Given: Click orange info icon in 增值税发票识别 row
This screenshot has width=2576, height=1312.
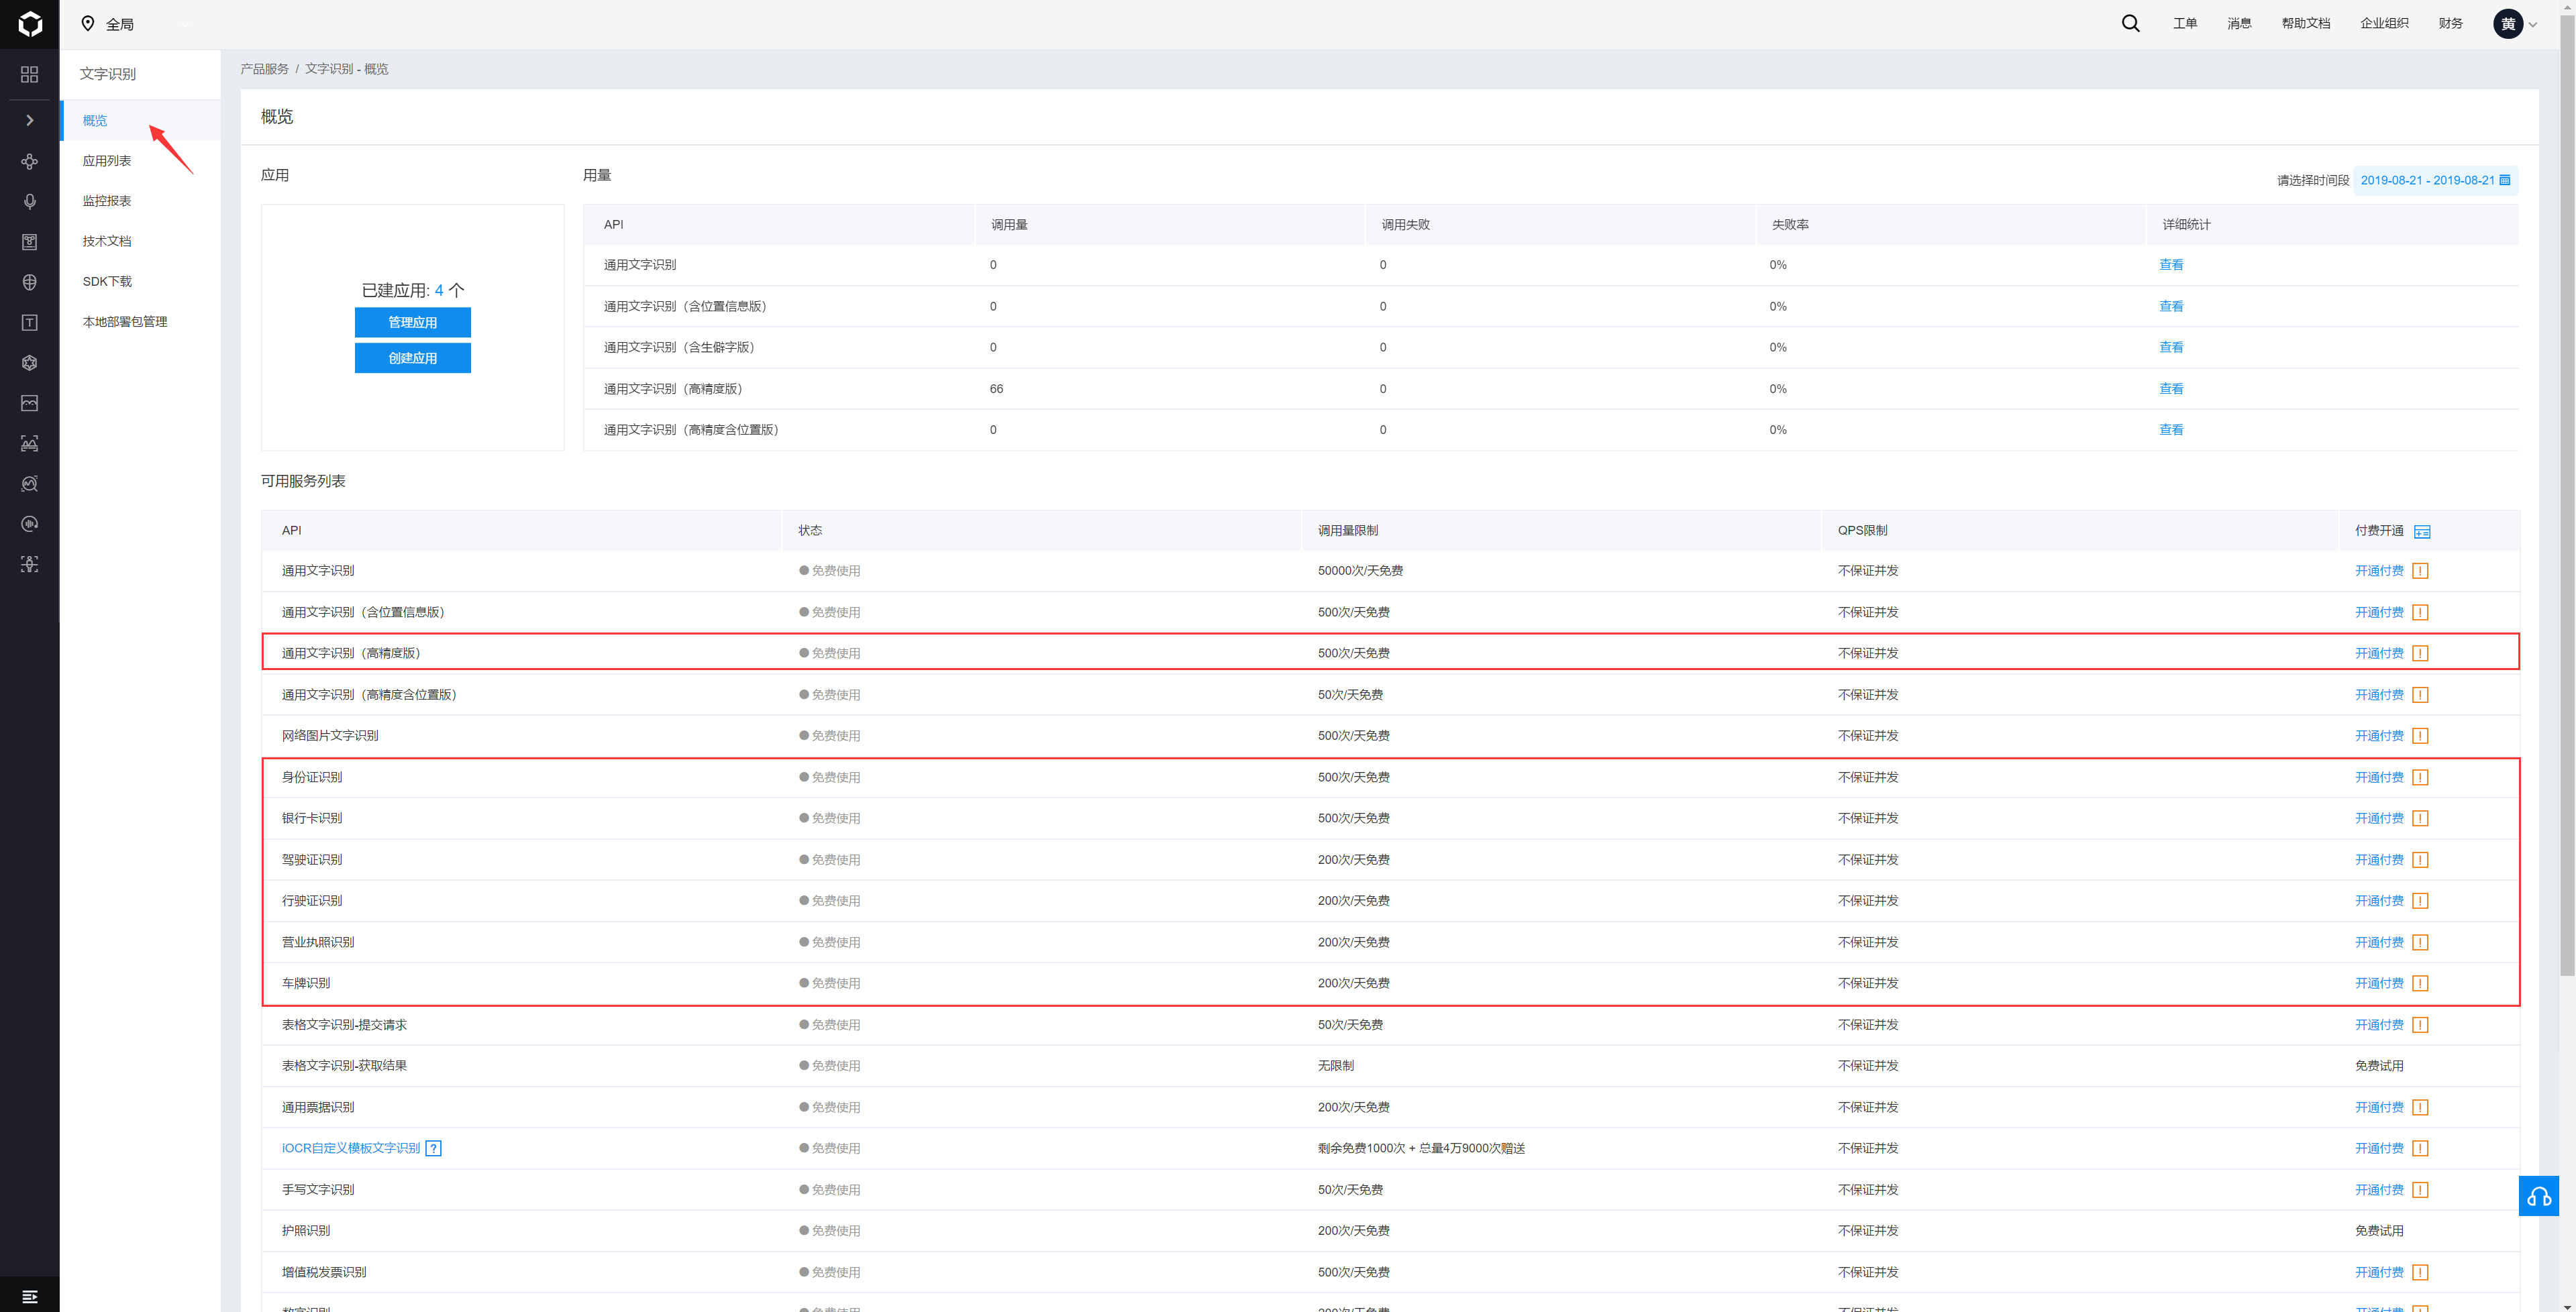Looking at the screenshot, I should coord(2420,1272).
